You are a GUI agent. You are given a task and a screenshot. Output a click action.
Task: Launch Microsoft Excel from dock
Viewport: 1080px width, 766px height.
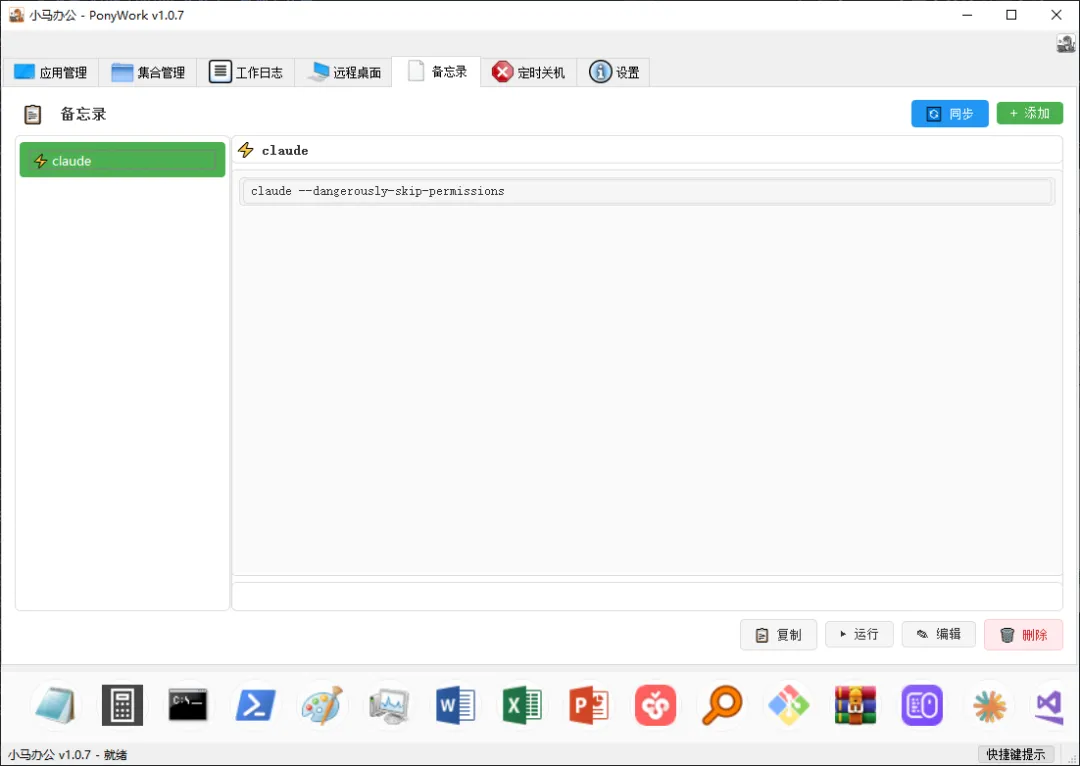point(522,705)
